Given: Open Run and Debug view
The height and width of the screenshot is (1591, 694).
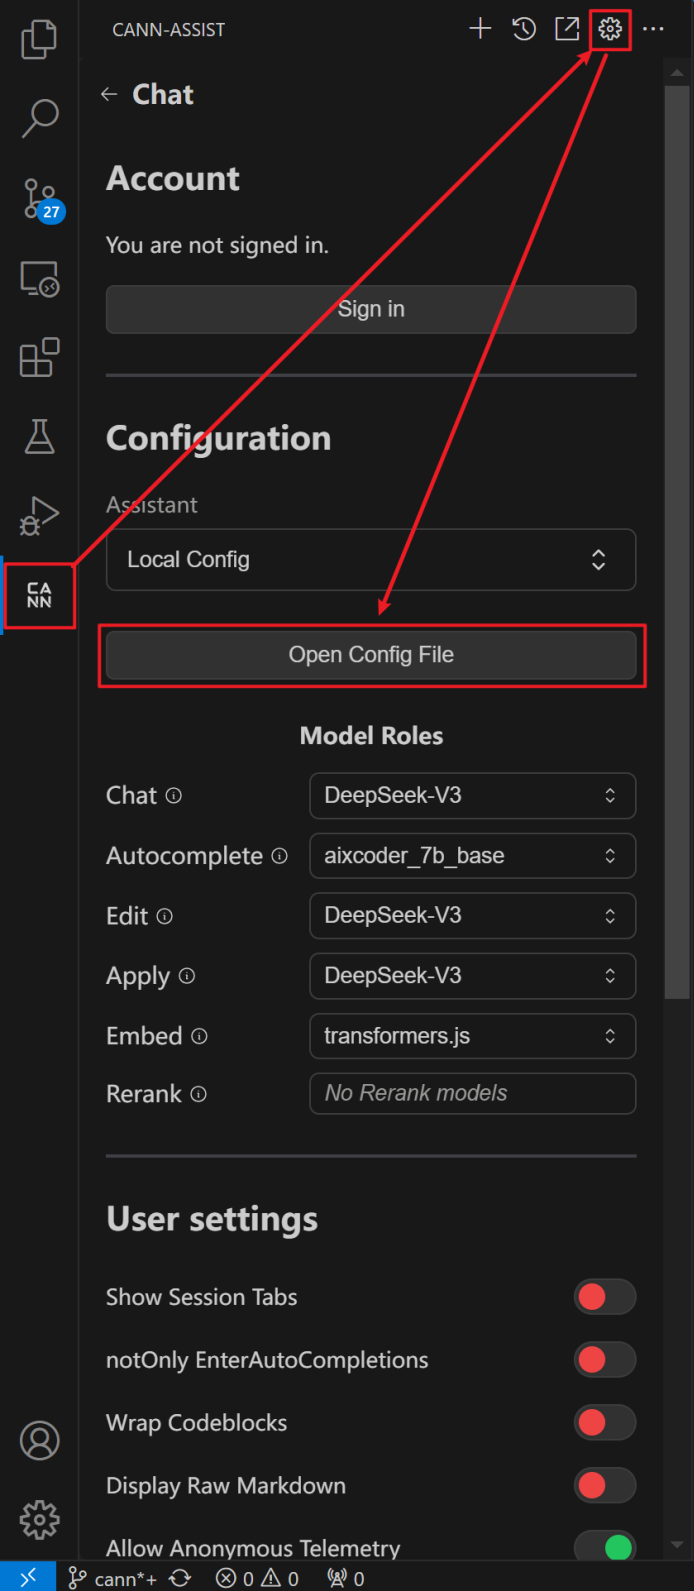Looking at the screenshot, I should pyautogui.click(x=39, y=516).
